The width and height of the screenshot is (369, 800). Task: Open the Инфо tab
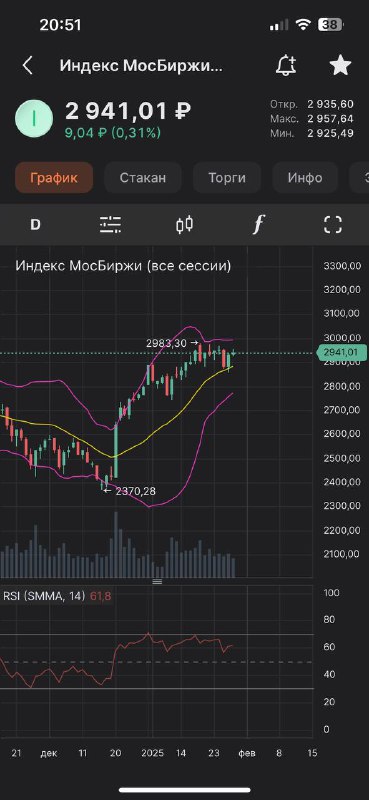tap(305, 178)
